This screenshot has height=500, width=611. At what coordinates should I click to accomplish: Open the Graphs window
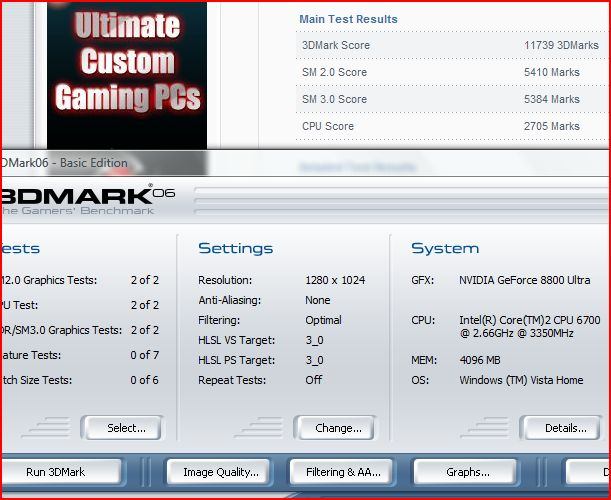pos(466,472)
